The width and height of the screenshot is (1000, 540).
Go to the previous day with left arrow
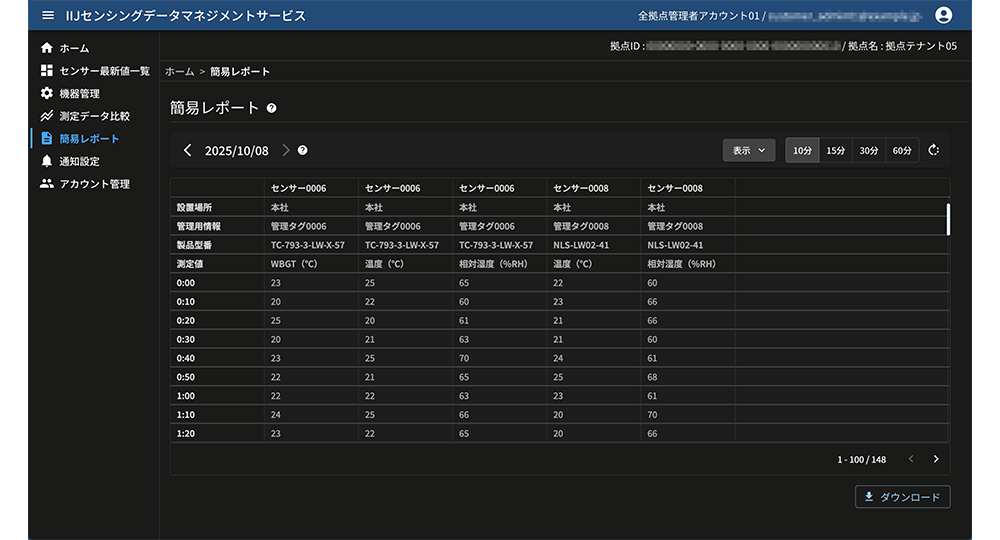pos(188,150)
